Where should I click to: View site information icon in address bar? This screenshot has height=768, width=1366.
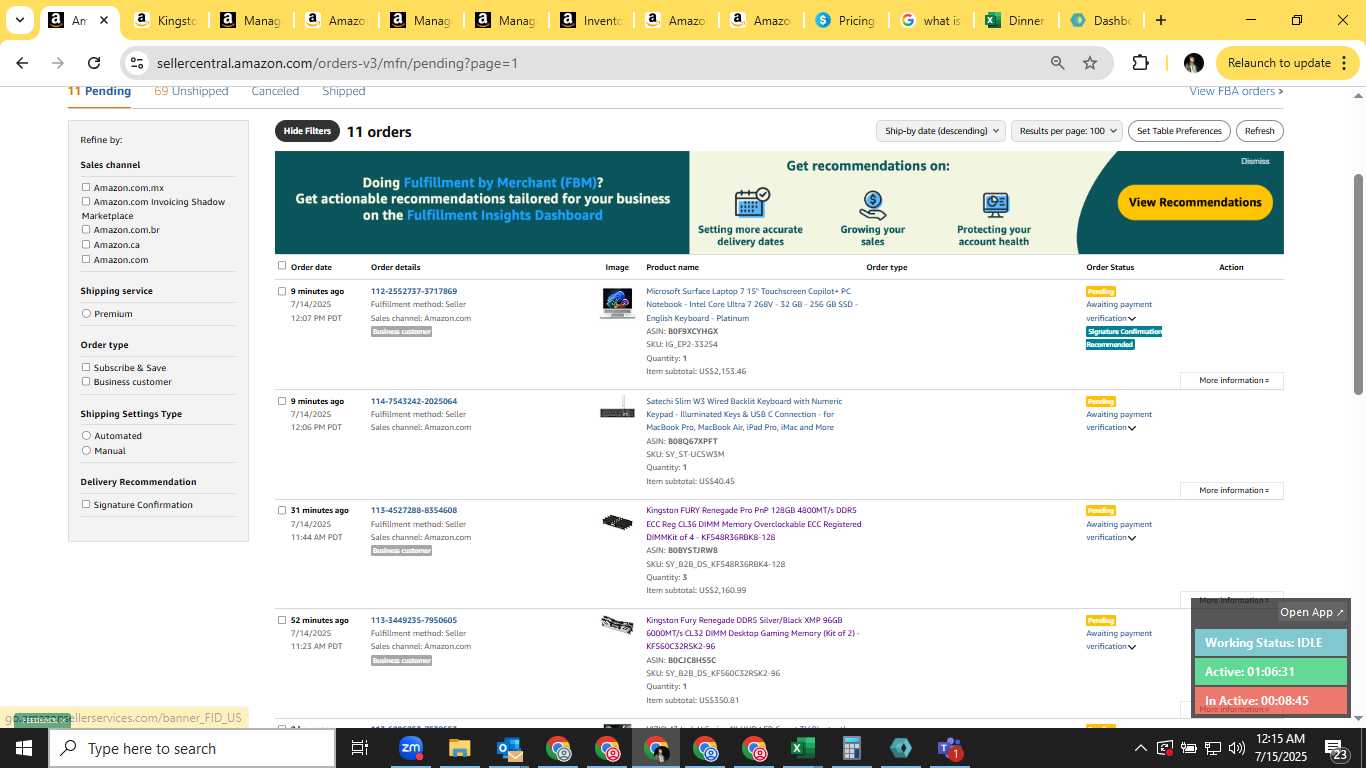138,63
